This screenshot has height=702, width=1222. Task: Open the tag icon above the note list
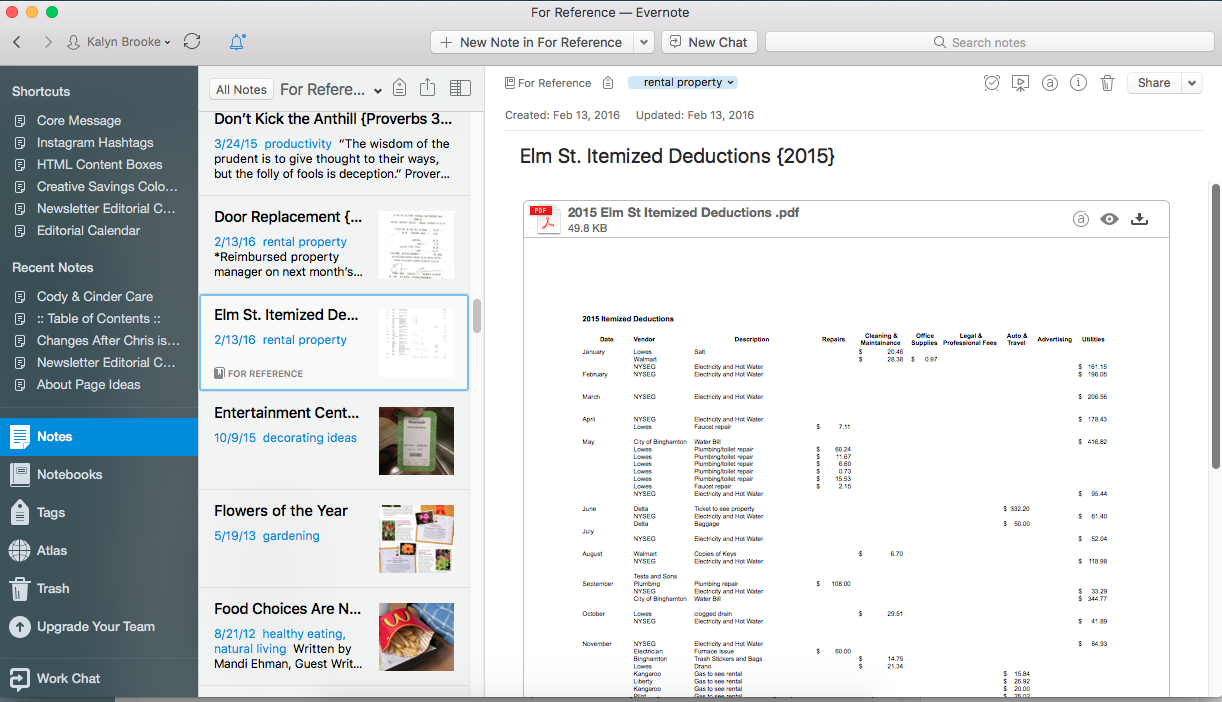pyautogui.click(x=399, y=88)
